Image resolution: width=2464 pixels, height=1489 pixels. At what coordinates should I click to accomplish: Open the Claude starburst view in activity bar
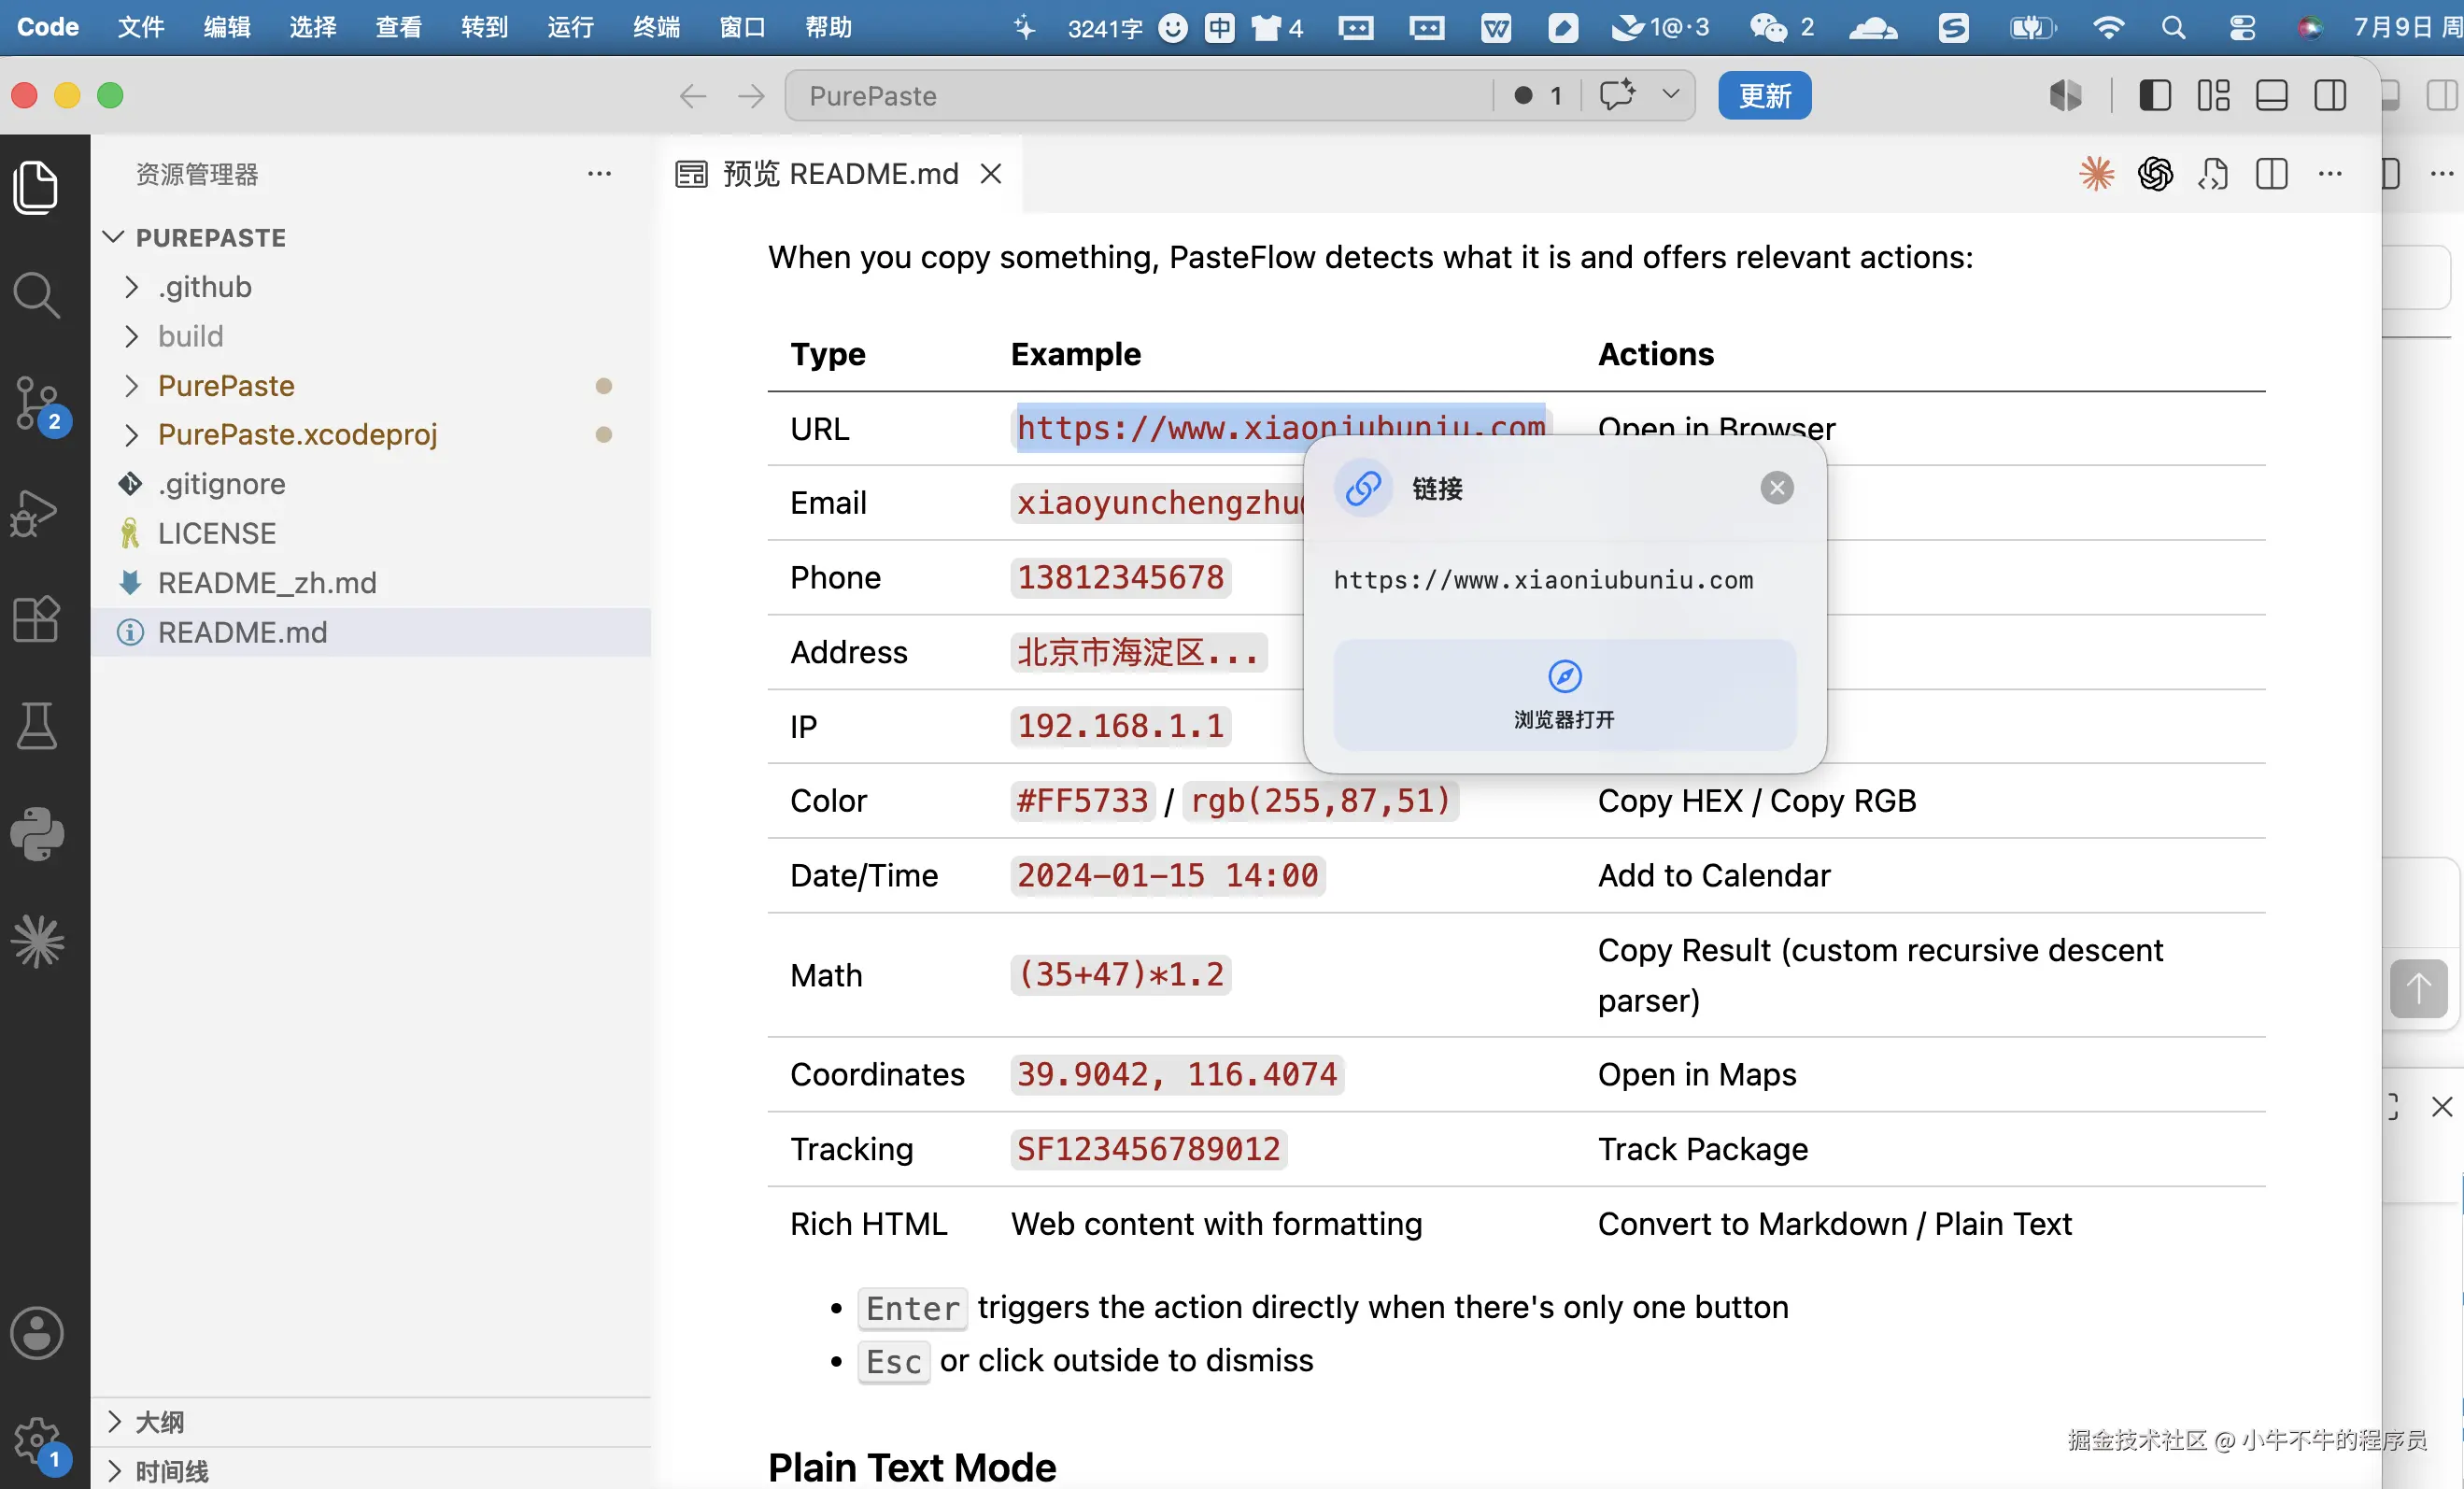[x=37, y=941]
